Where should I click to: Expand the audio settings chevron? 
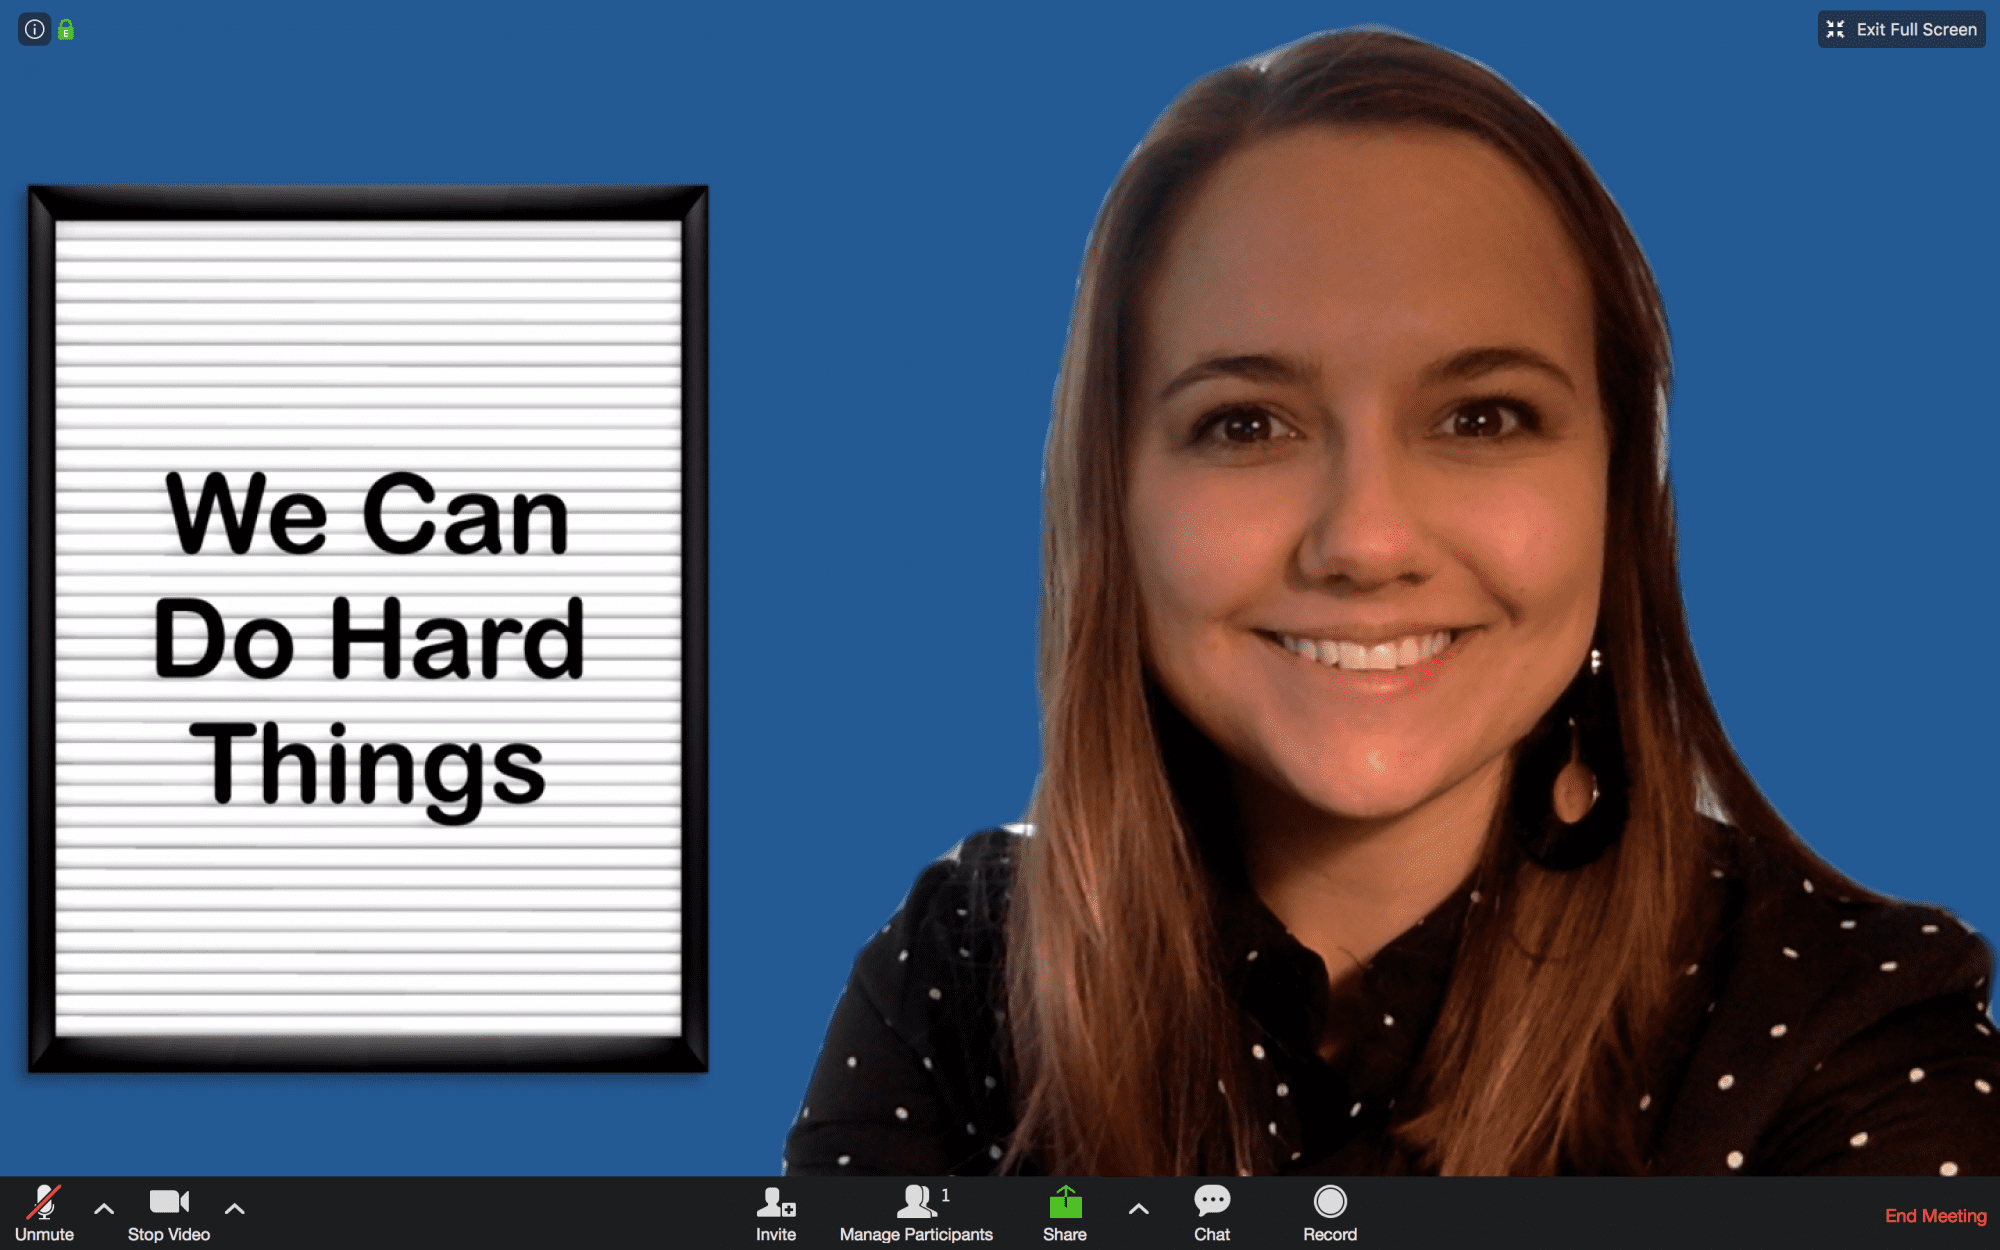(103, 1209)
